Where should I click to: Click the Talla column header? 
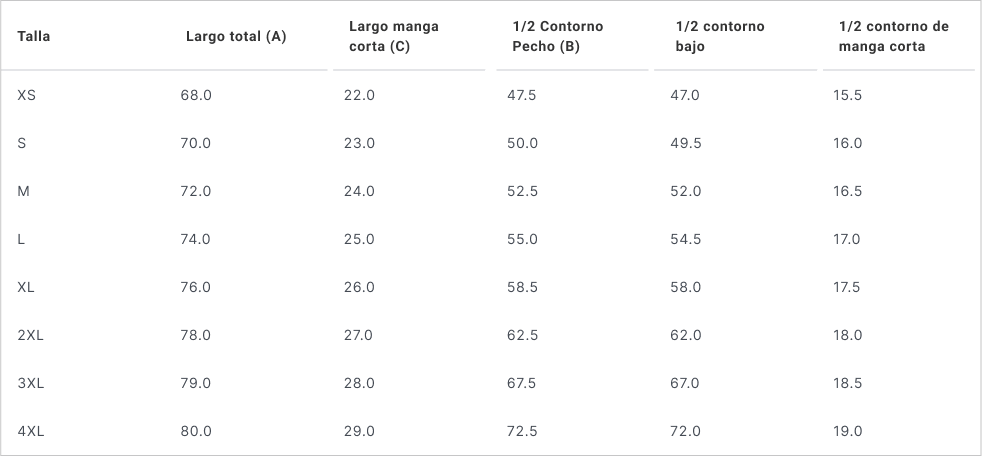[34, 36]
